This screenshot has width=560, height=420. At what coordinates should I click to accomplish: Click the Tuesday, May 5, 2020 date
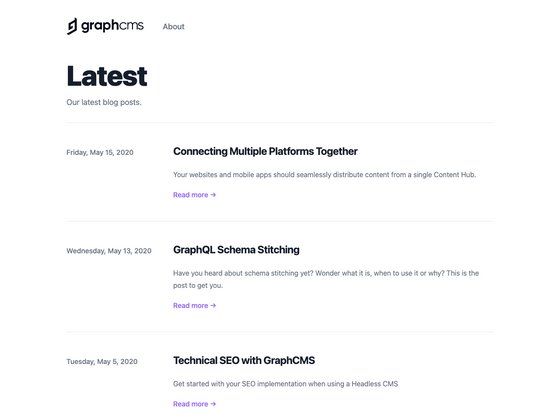pos(102,362)
